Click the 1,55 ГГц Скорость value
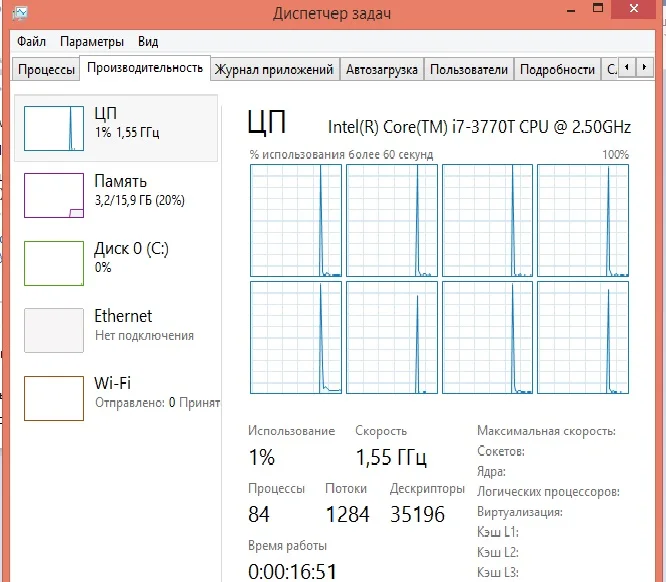Viewport: 666px width, 582px height. (391, 458)
